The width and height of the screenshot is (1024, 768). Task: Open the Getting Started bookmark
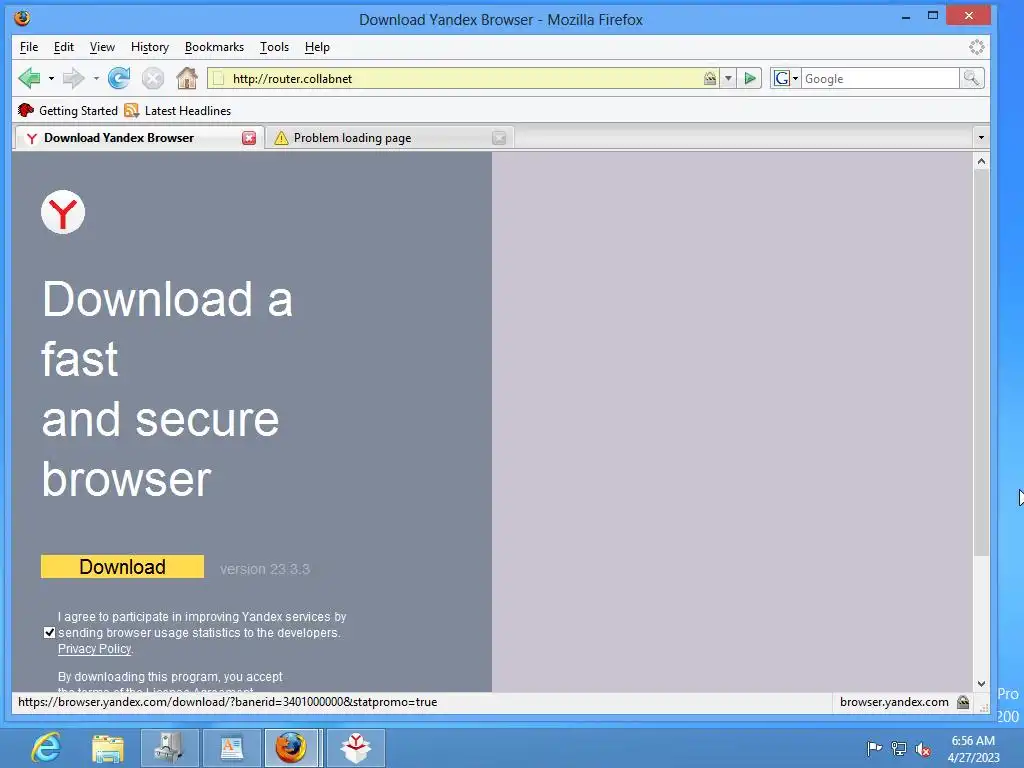pyautogui.click(x=68, y=110)
